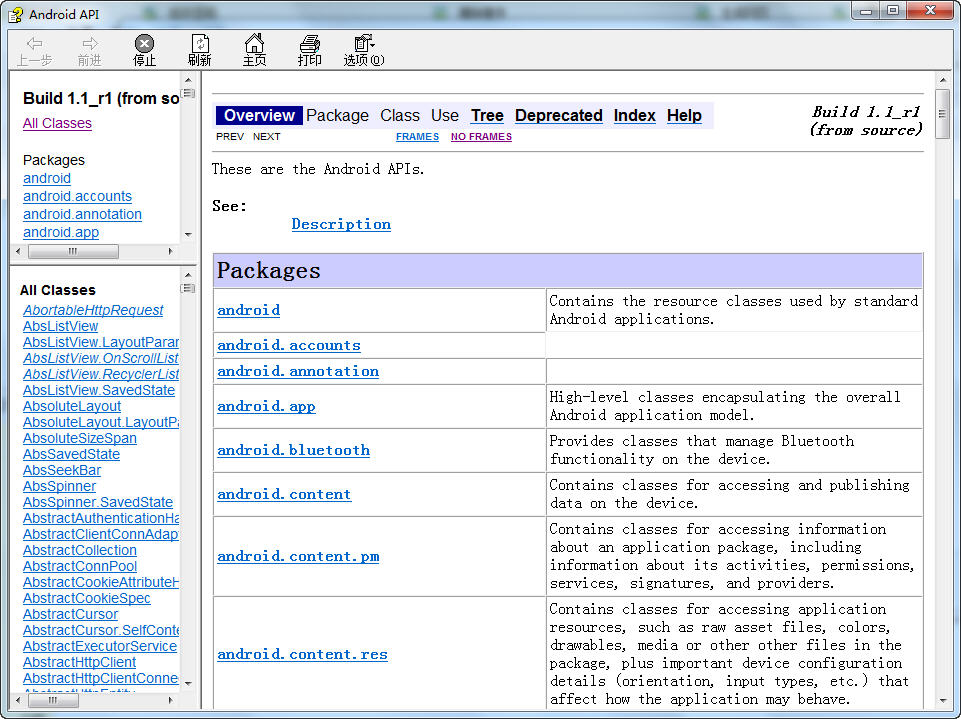Click the packages frame scroll-down arrow
Viewport: 961px width, 719px height.
tap(188, 235)
